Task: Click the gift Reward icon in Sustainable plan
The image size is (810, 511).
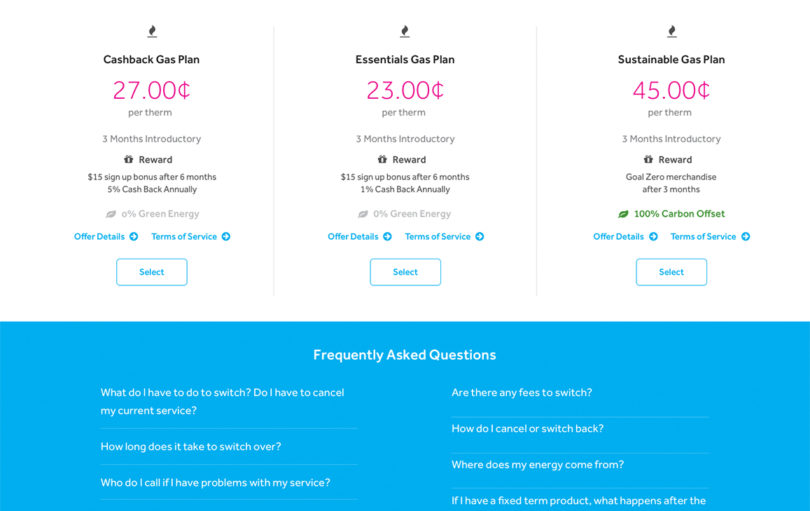Action: [x=648, y=159]
